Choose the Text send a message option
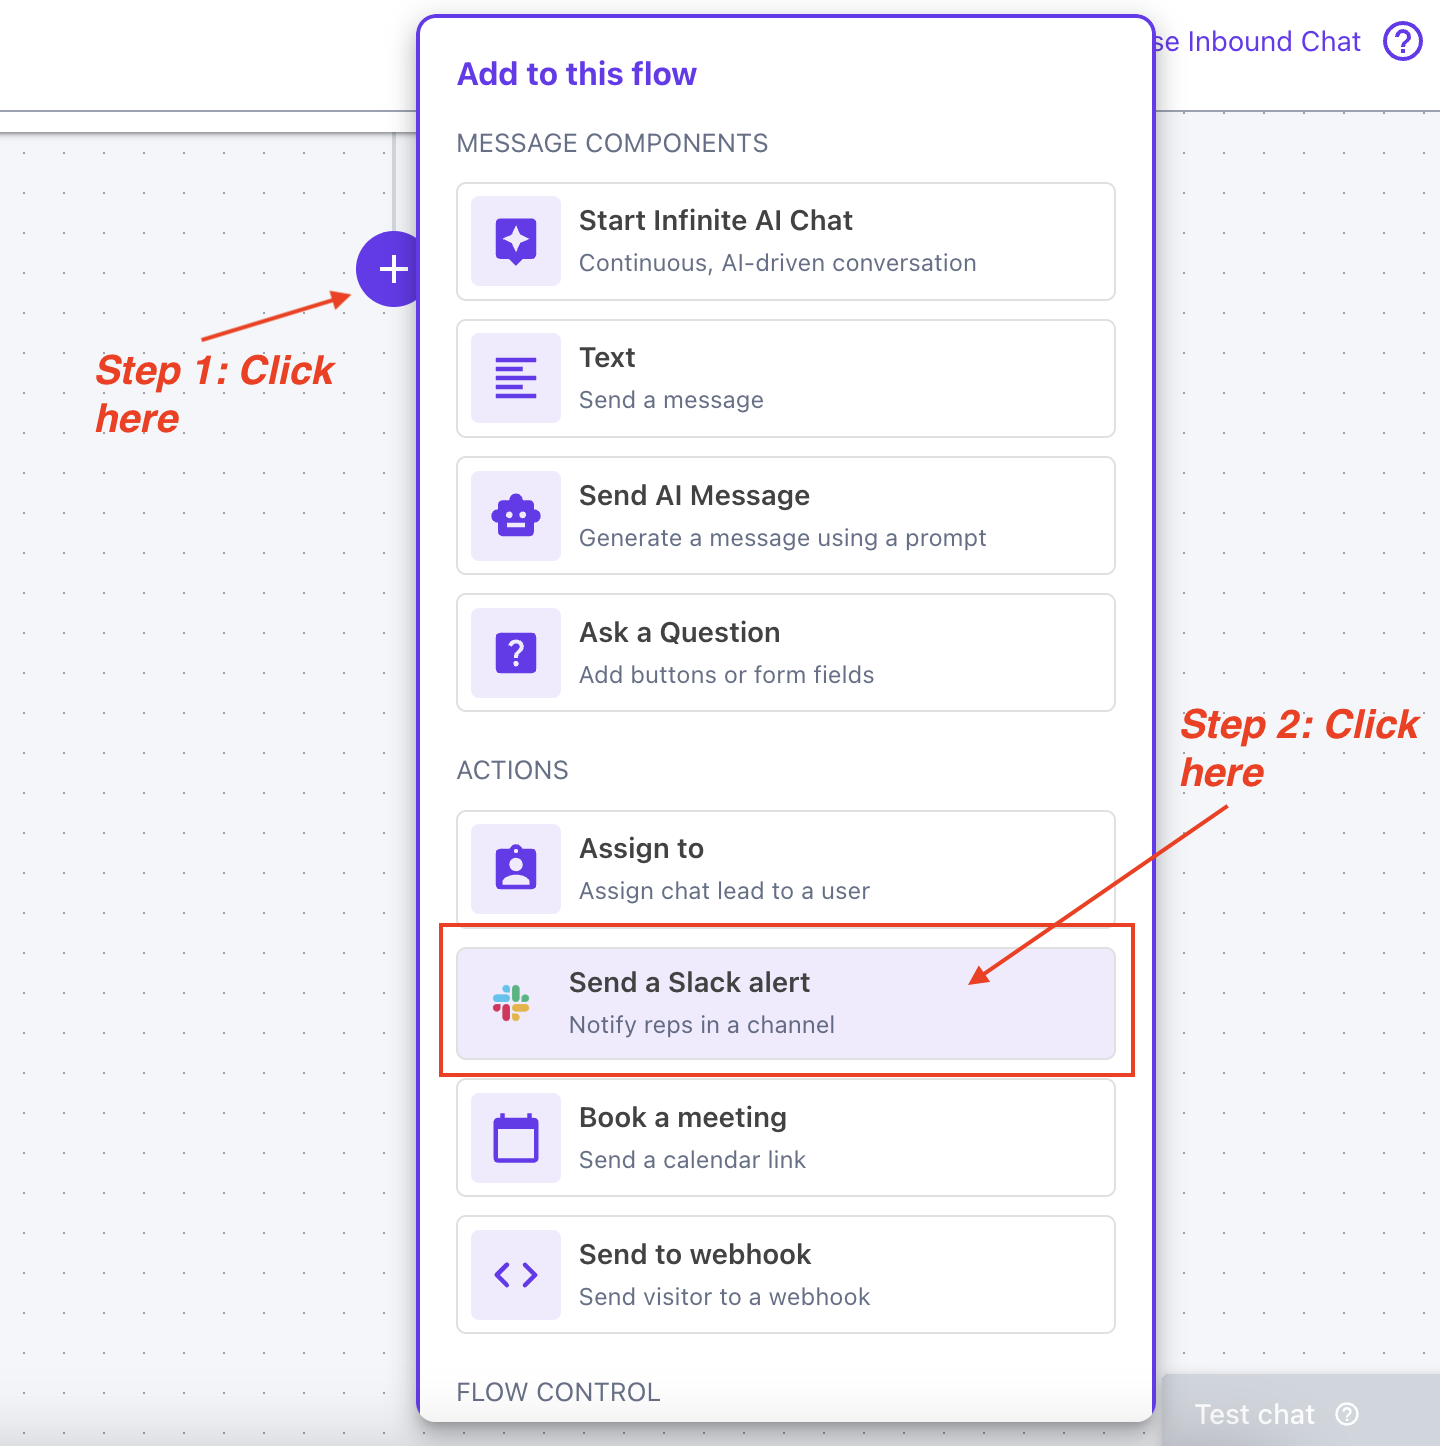This screenshot has height=1446, width=1440. tap(786, 378)
